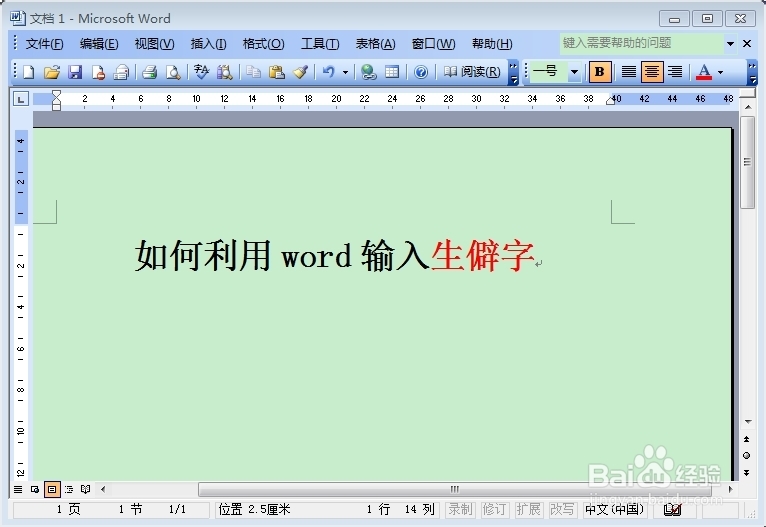Screen dimensions: 766x527
Task: Click vertical scrollbar down arrow
Action: point(748,421)
